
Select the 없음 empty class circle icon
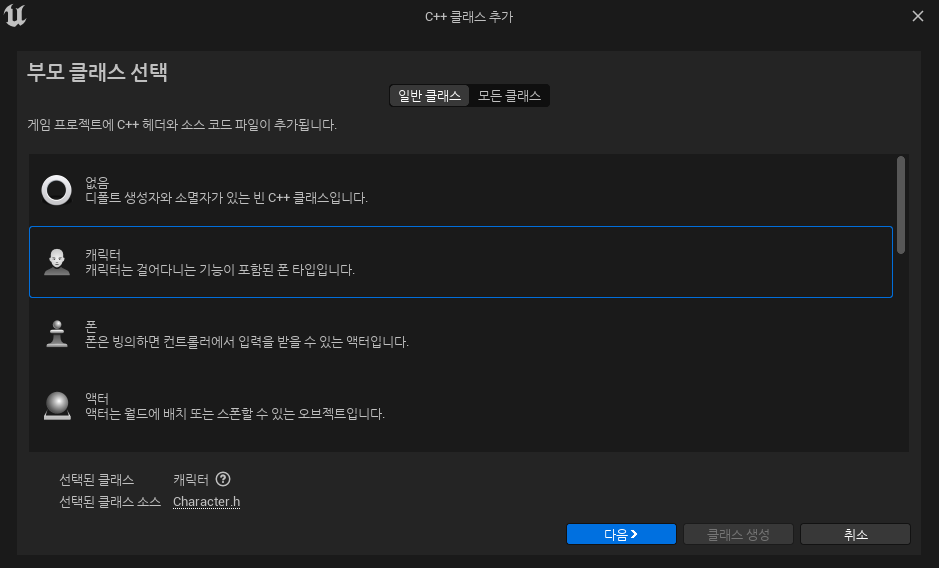(x=57, y=190)
